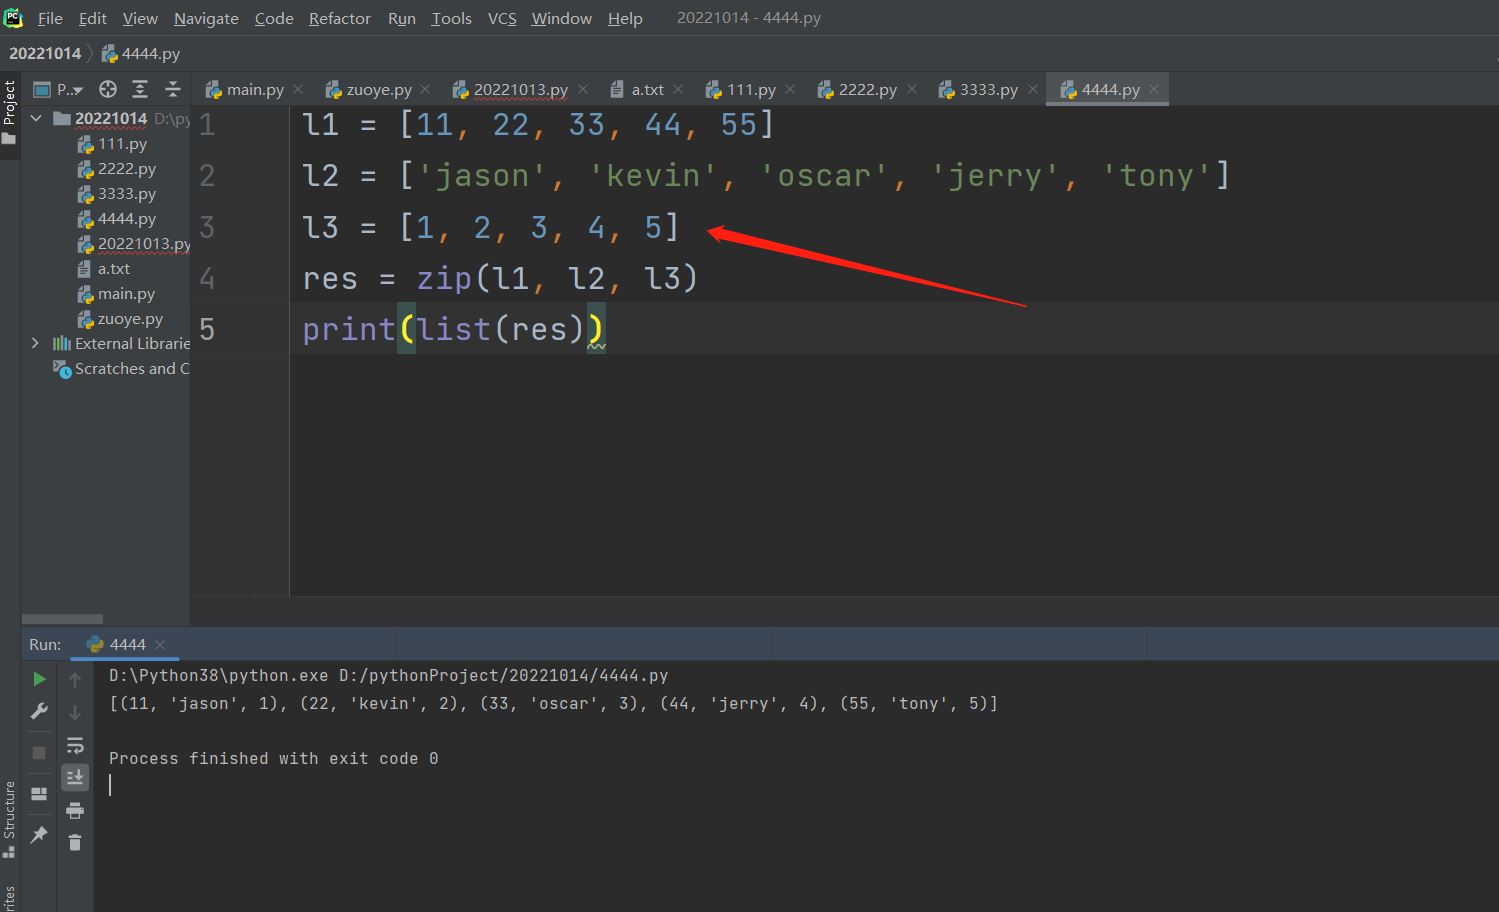
Task: Open the File menu
Action: [50, 18]
